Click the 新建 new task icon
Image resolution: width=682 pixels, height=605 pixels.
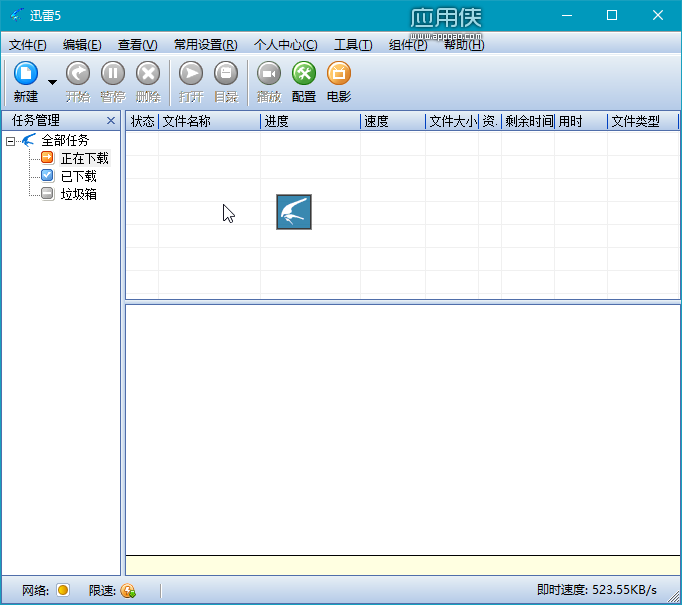pos(26,73)
